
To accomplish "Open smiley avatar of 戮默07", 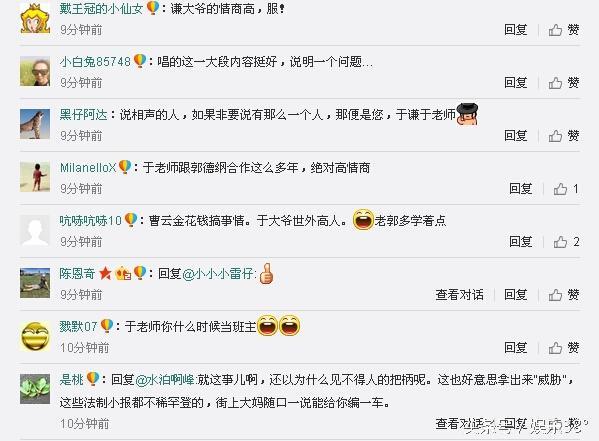I will point(35,336).
